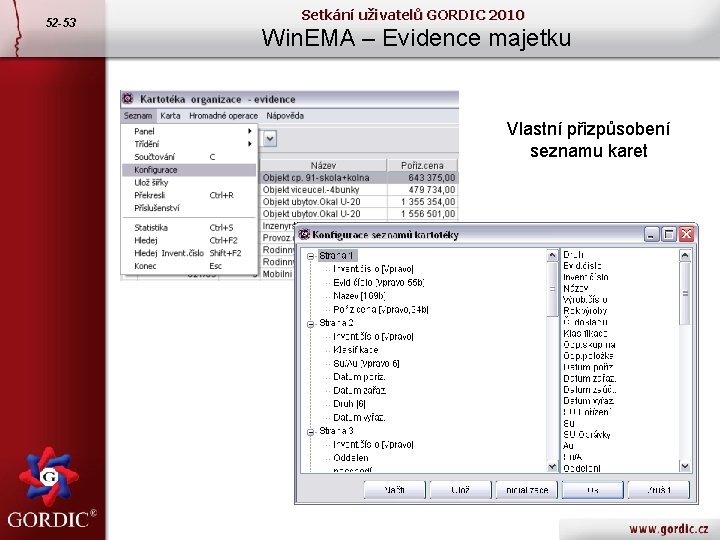Choose Součtování from the Seznam menu
720x540 pixels.
click(189, 157)
